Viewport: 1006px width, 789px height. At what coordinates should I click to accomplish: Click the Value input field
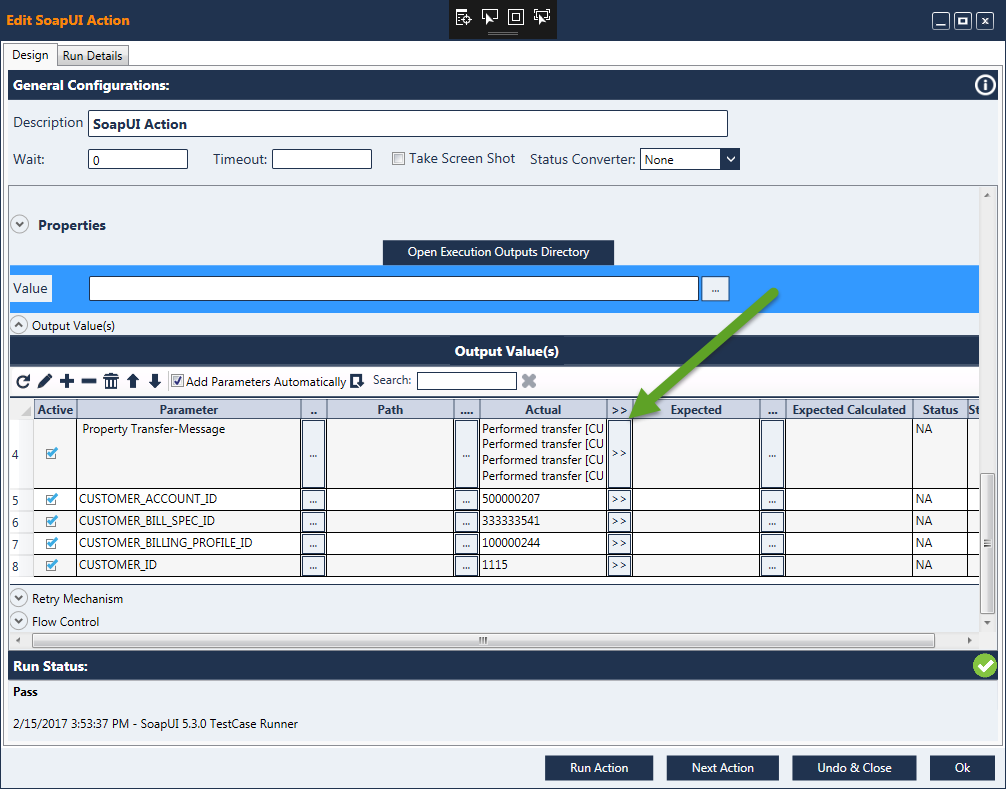pyautogui.click(x=394, y=289)
